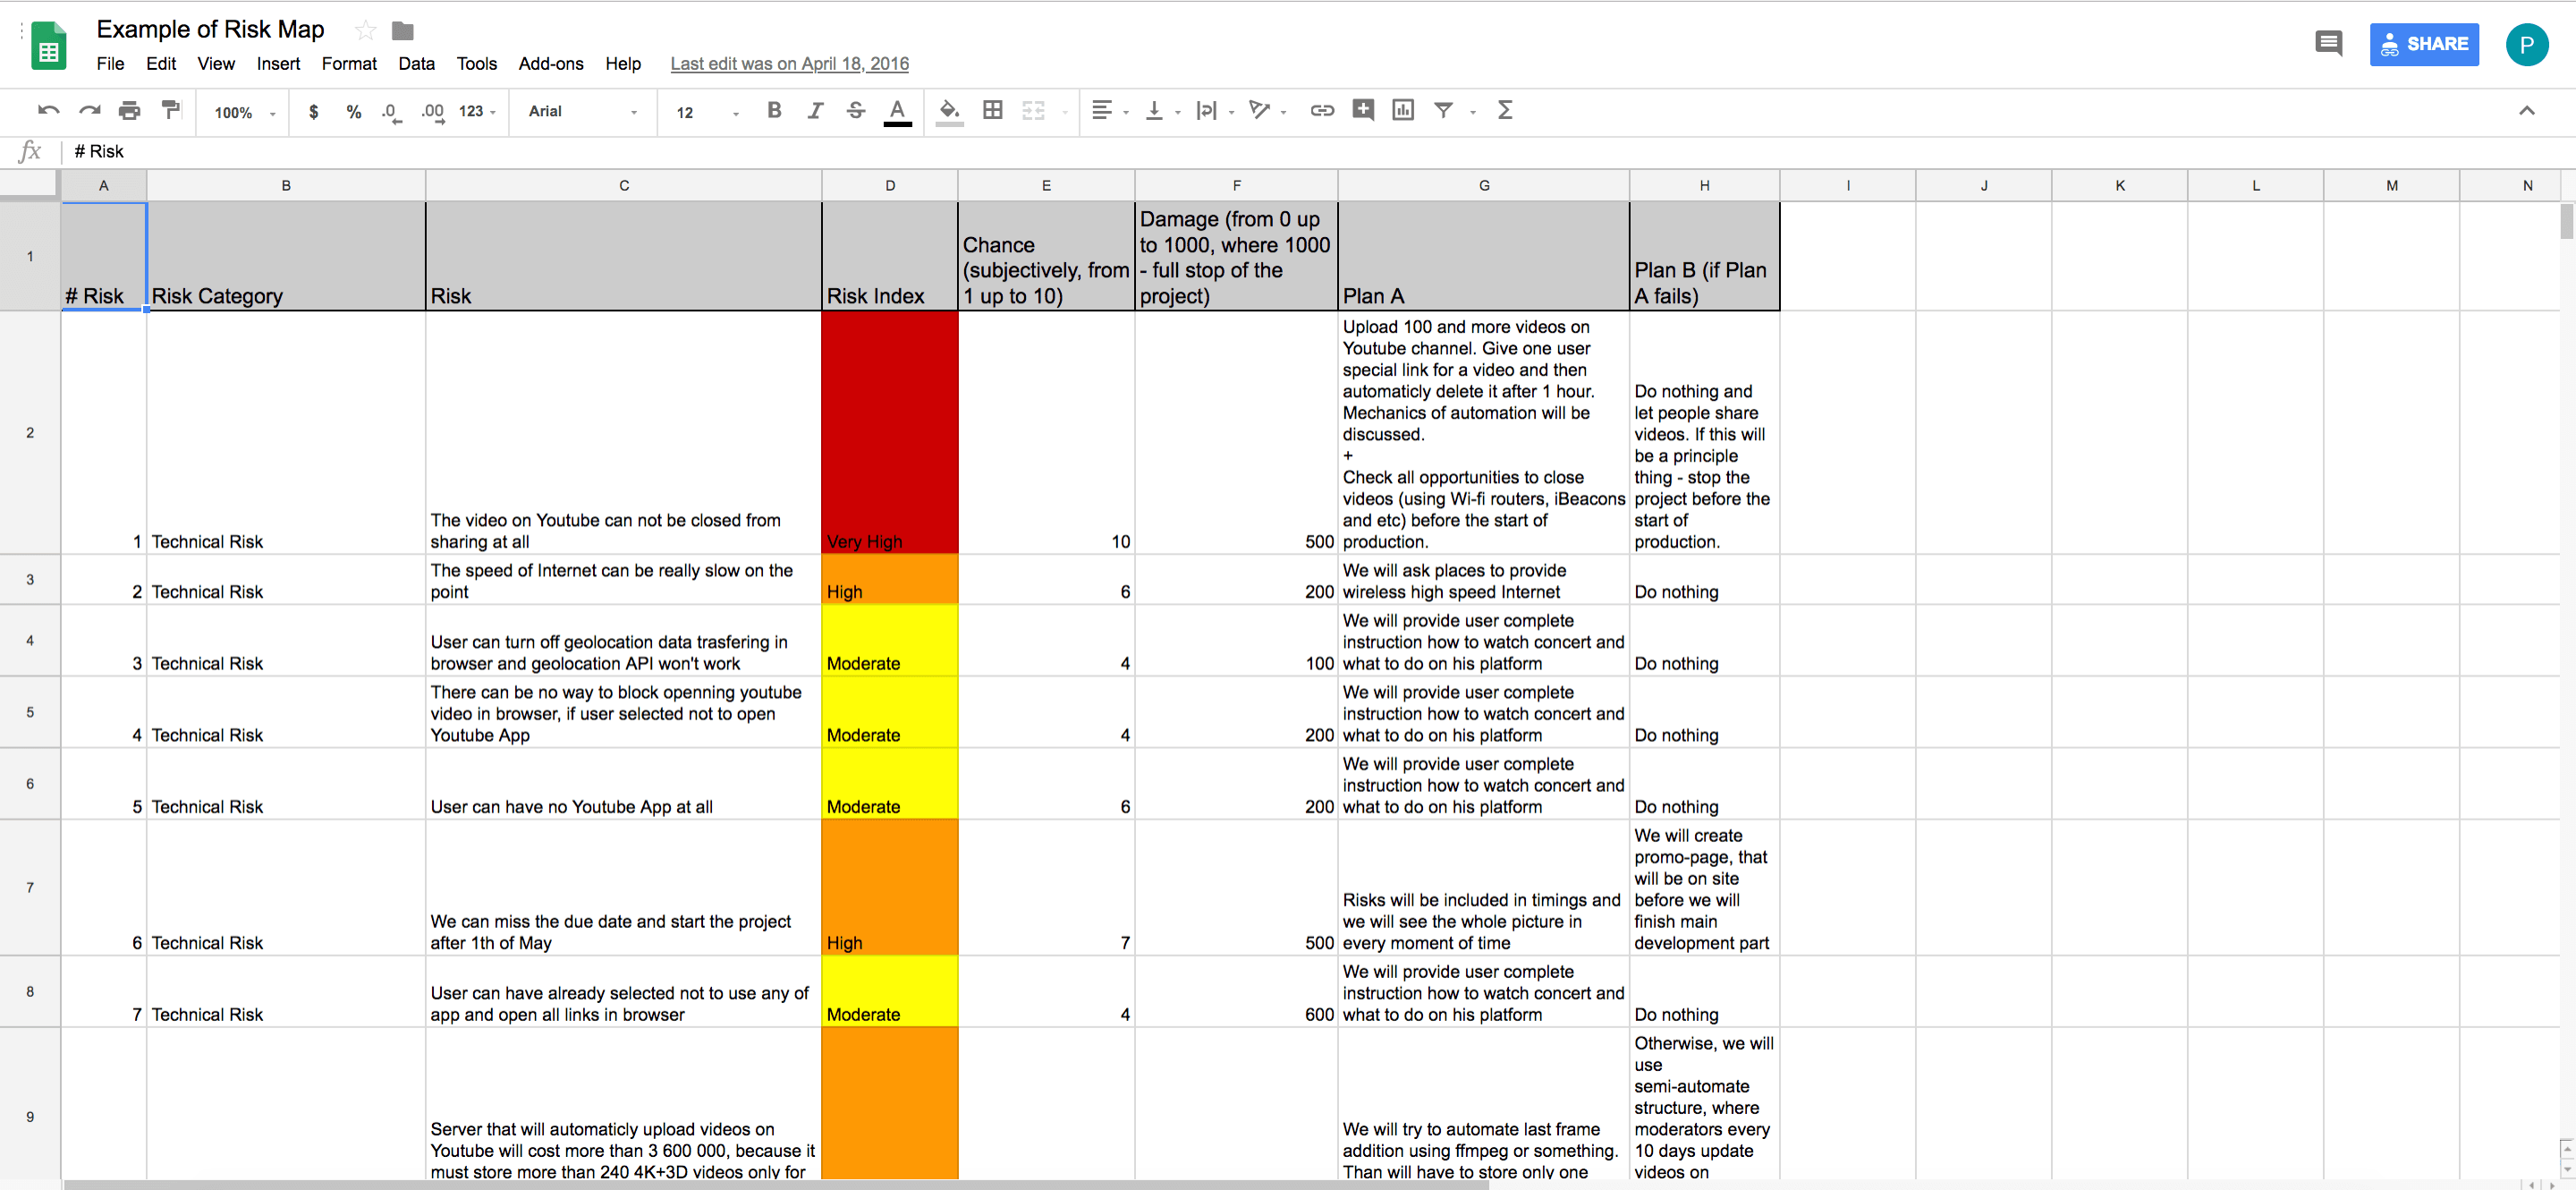
Task: Open the font size 12 dropdown
Action: pos(707,113)
